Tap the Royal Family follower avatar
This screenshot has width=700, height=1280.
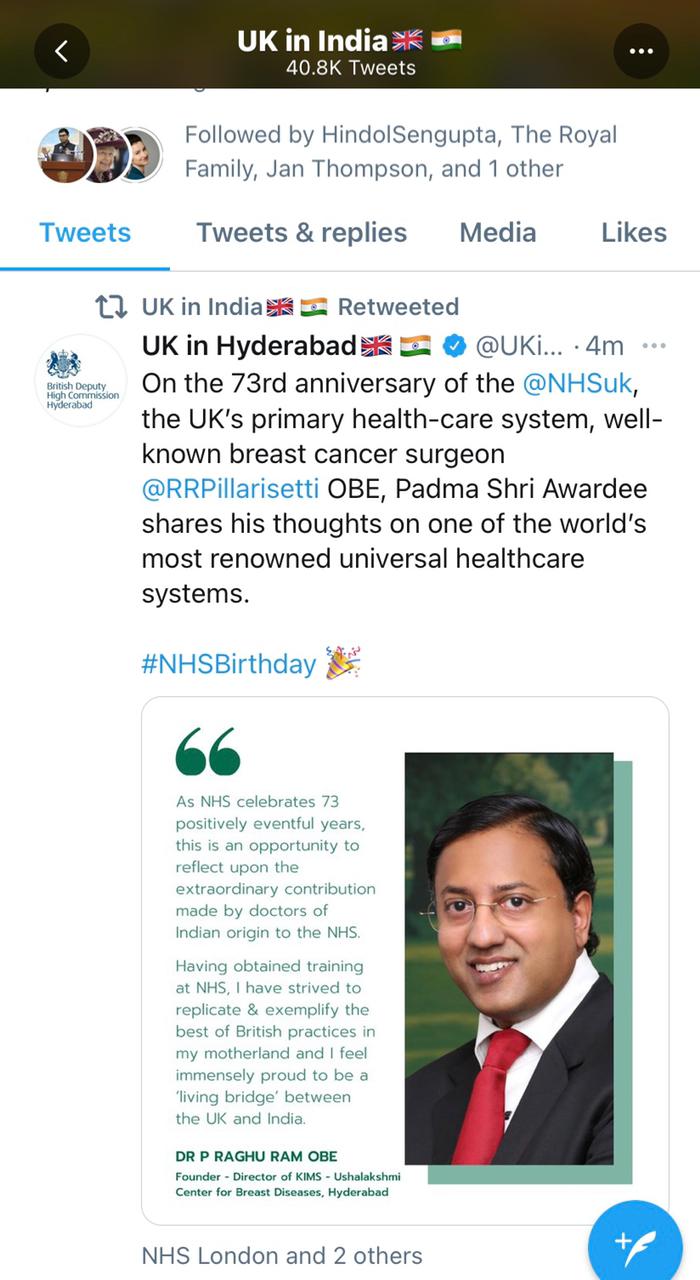click(103, 154)
